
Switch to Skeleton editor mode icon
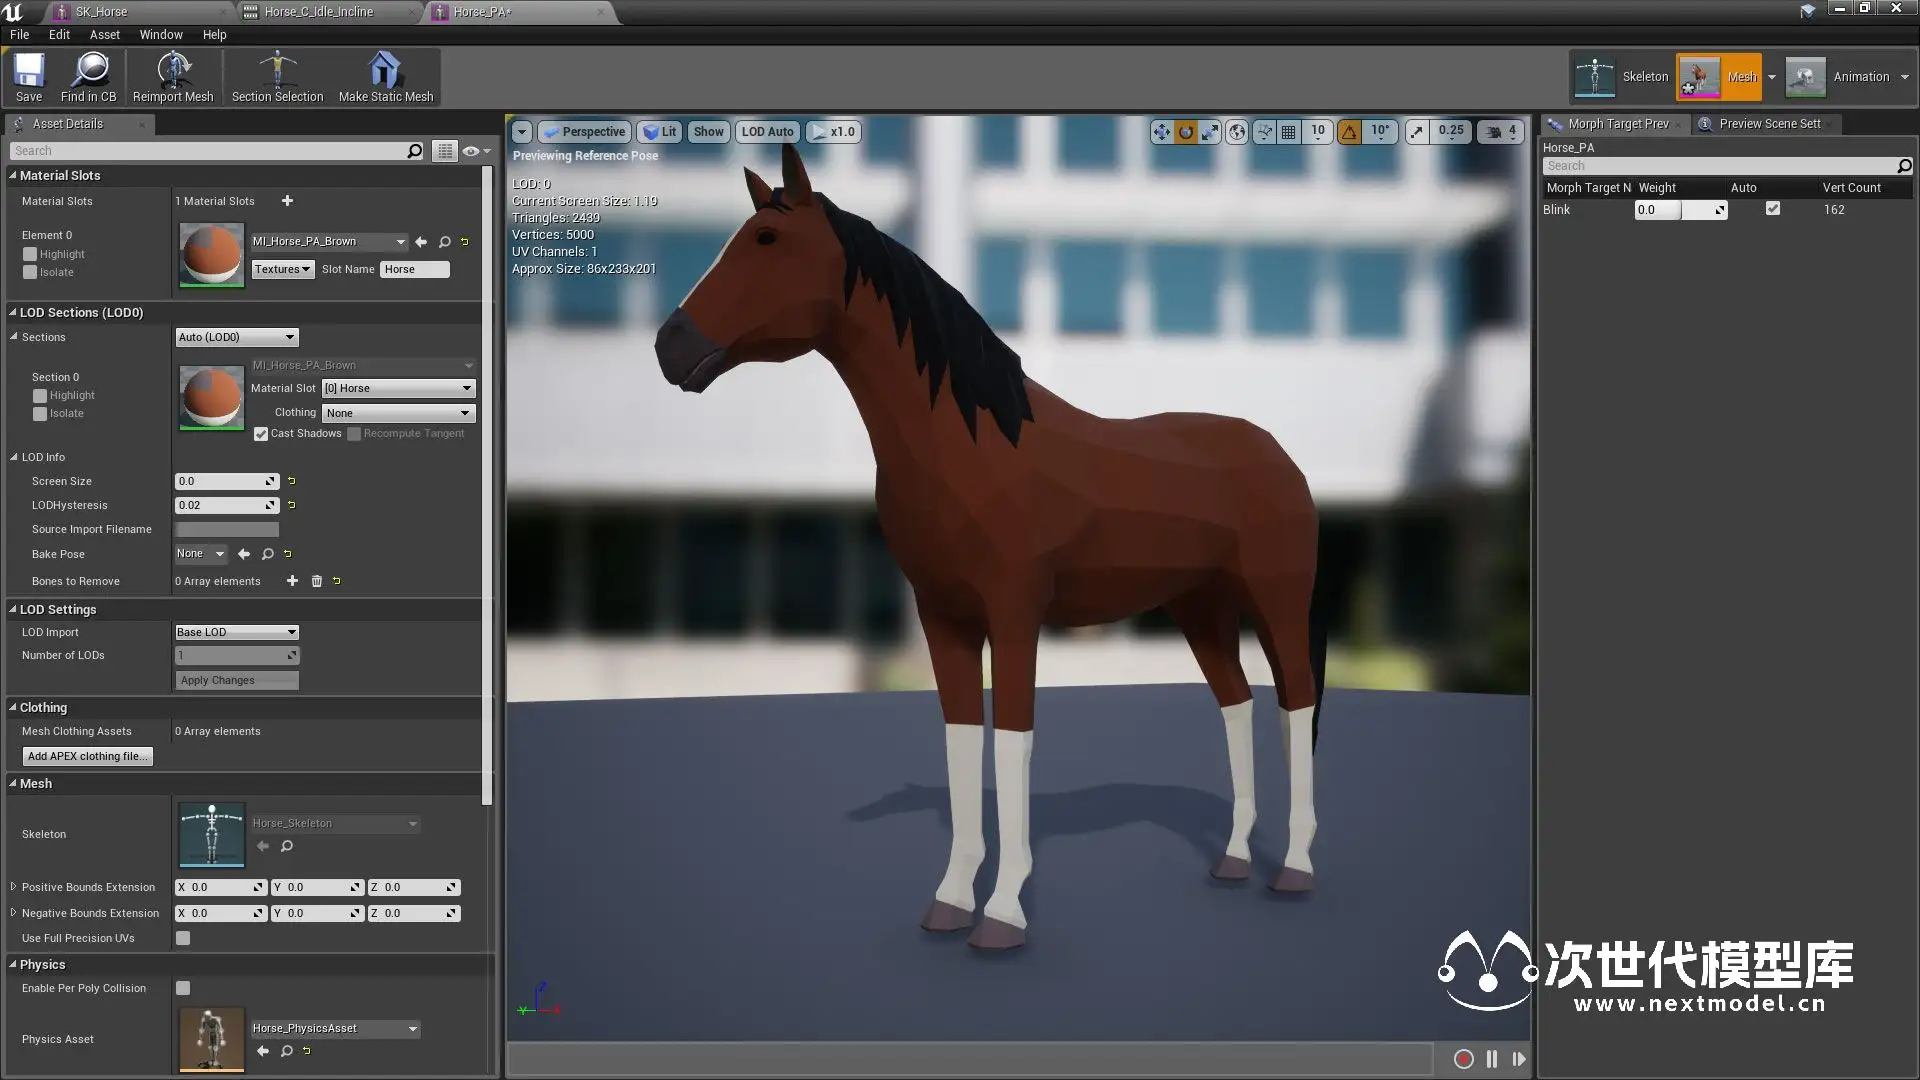[1595, 77]
